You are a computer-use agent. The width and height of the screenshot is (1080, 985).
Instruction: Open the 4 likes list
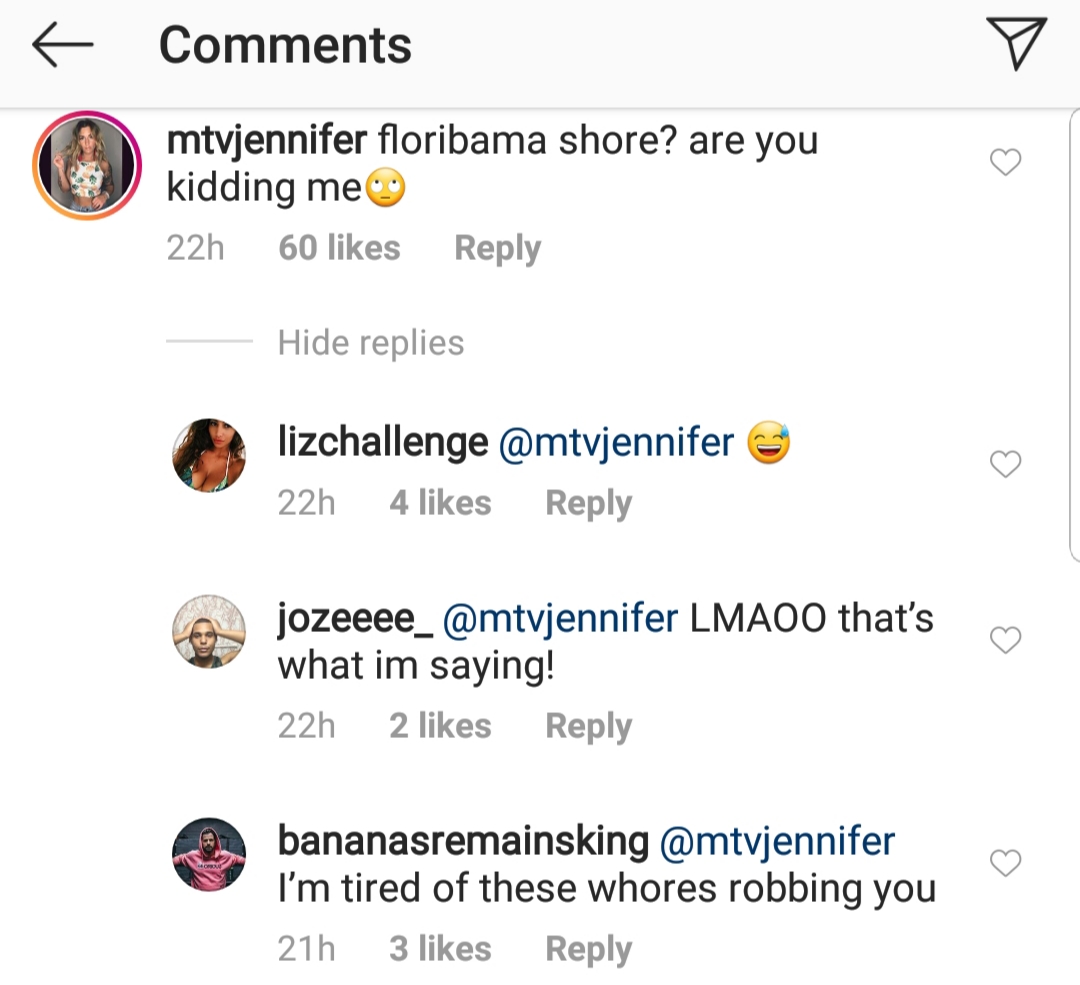pyautogui.click(x=440, y=503)
